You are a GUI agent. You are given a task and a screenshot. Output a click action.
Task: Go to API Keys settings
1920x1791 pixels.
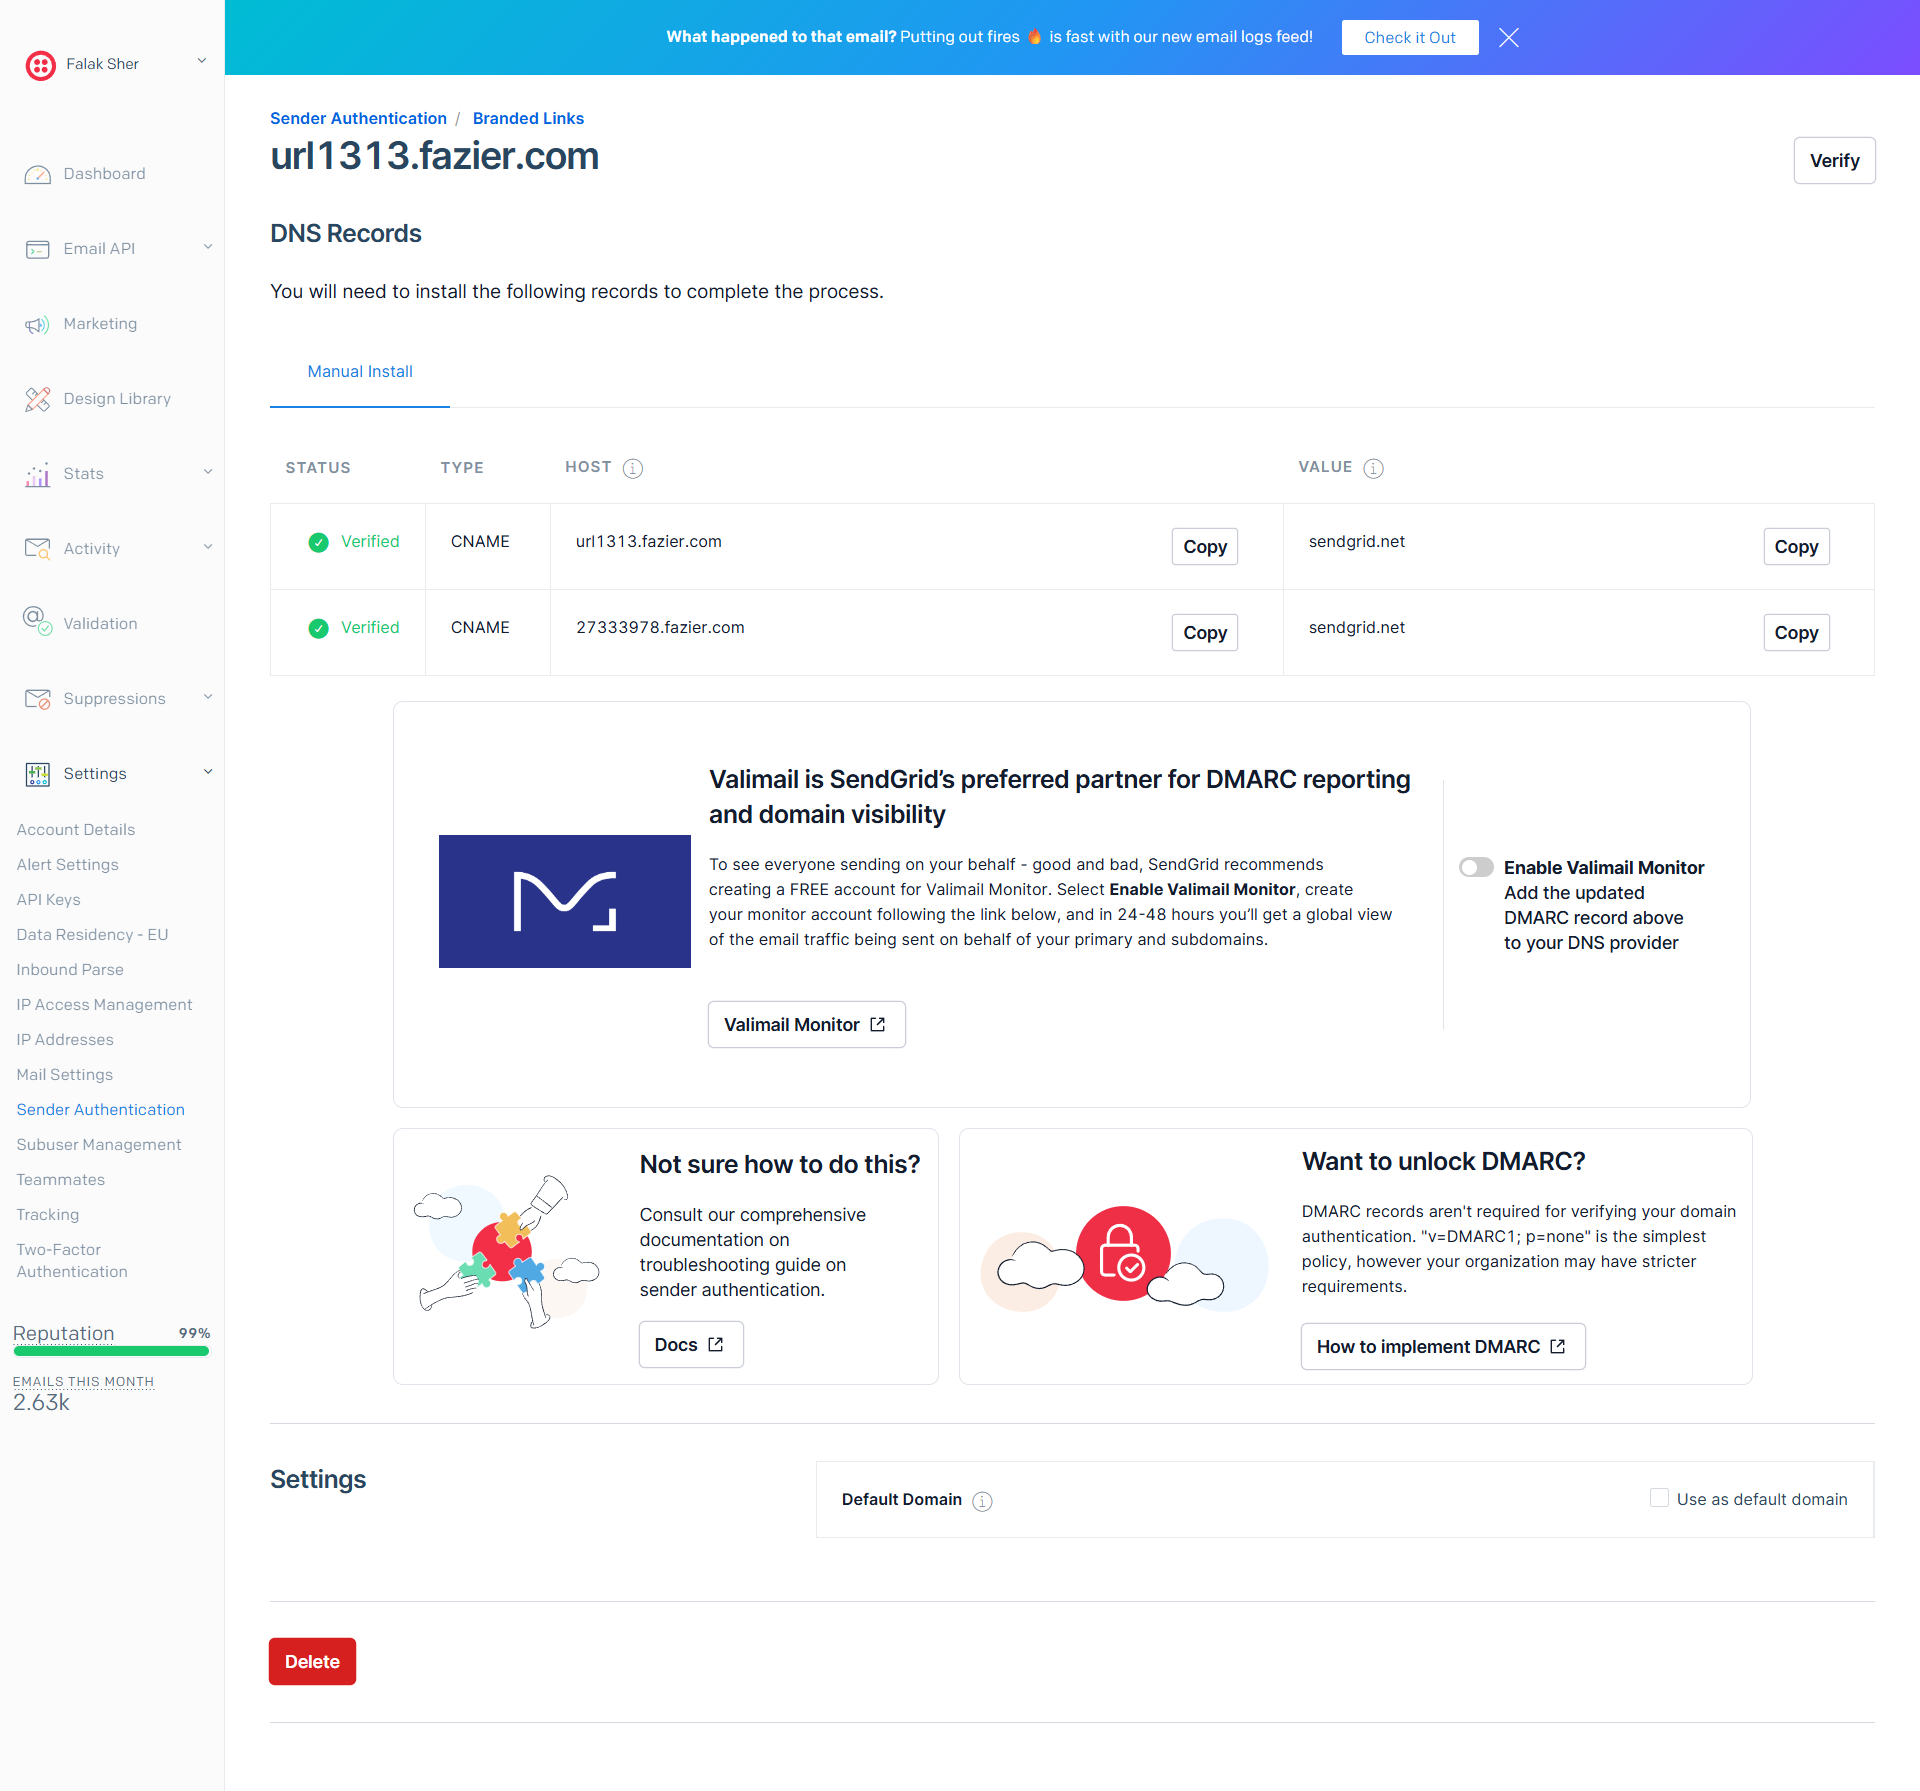click(x=49, y=900)
